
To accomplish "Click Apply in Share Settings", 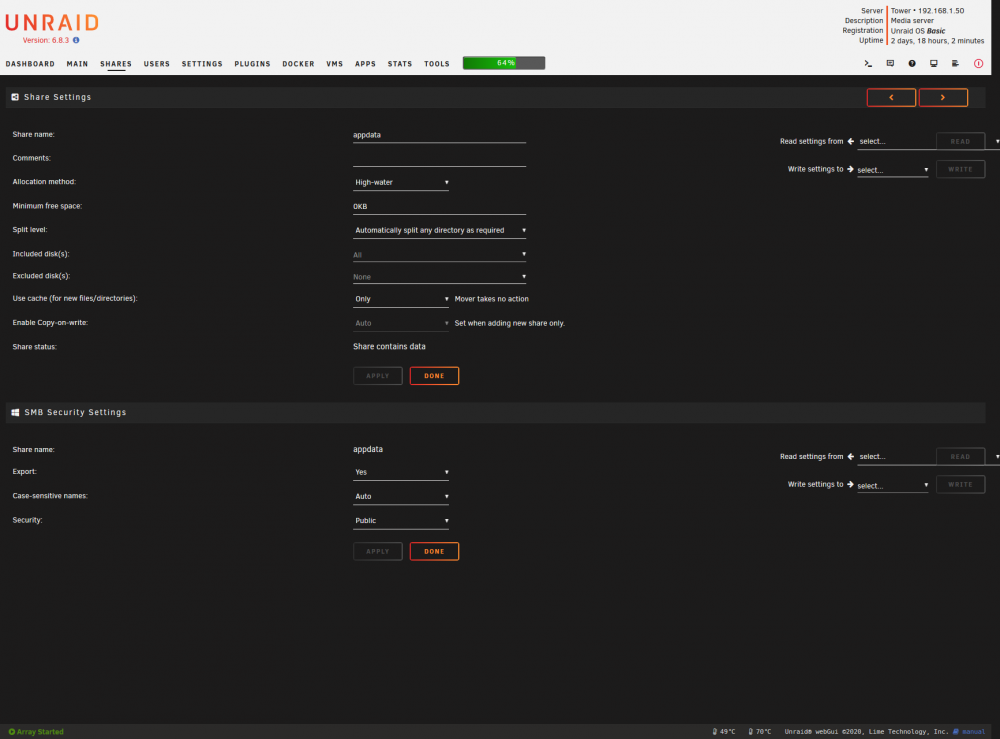I will 378,376.
